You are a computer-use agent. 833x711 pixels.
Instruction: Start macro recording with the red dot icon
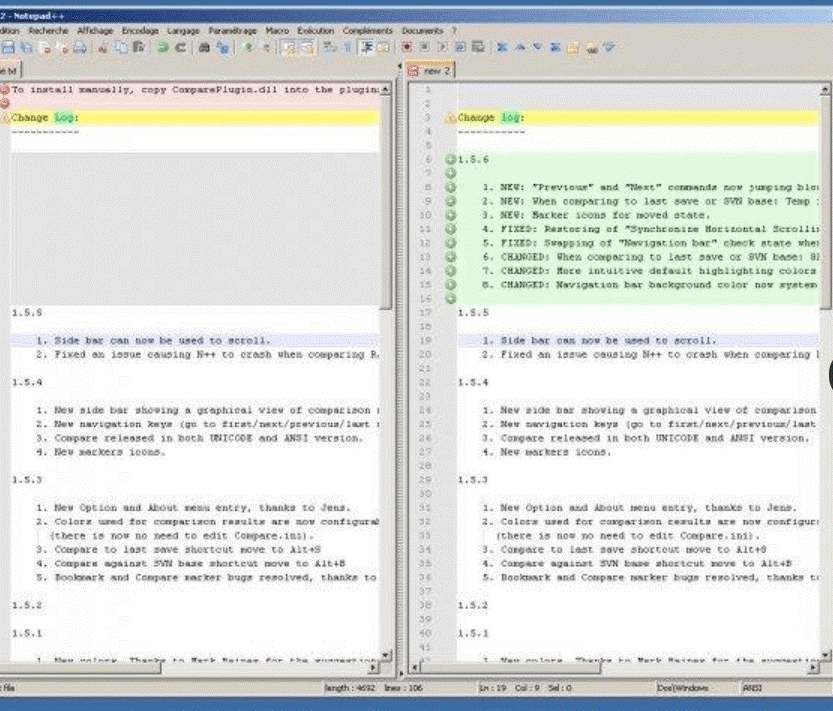[407, 47]
